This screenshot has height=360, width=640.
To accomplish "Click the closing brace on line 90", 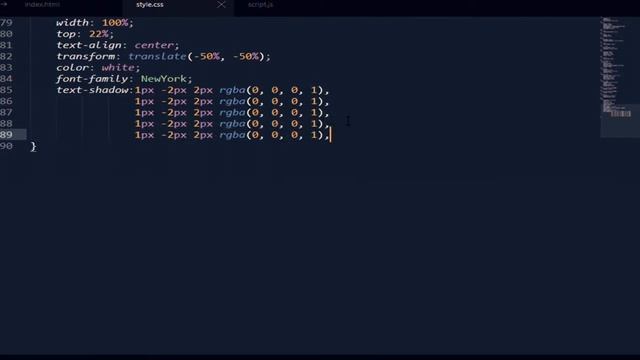I will 33,147.
